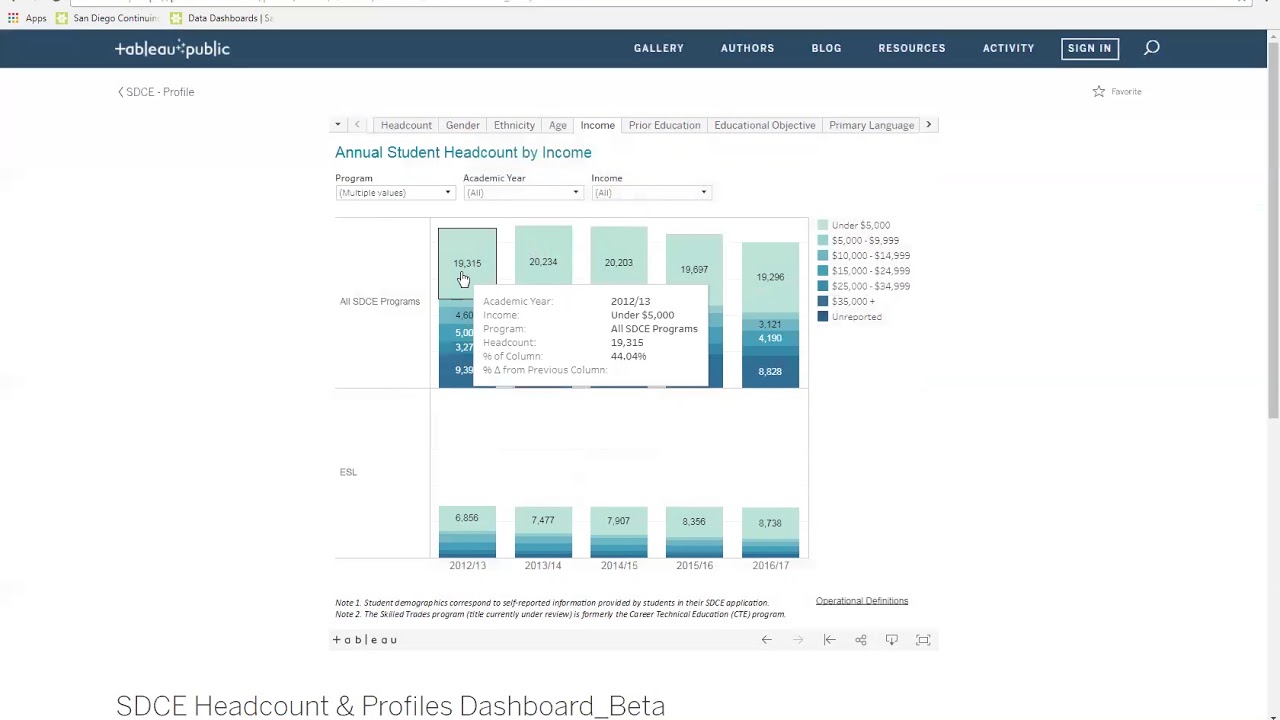Select the $35,000 + legend swatch
The height and width of the screenshot is (720, 1280).
pos(823,301)
